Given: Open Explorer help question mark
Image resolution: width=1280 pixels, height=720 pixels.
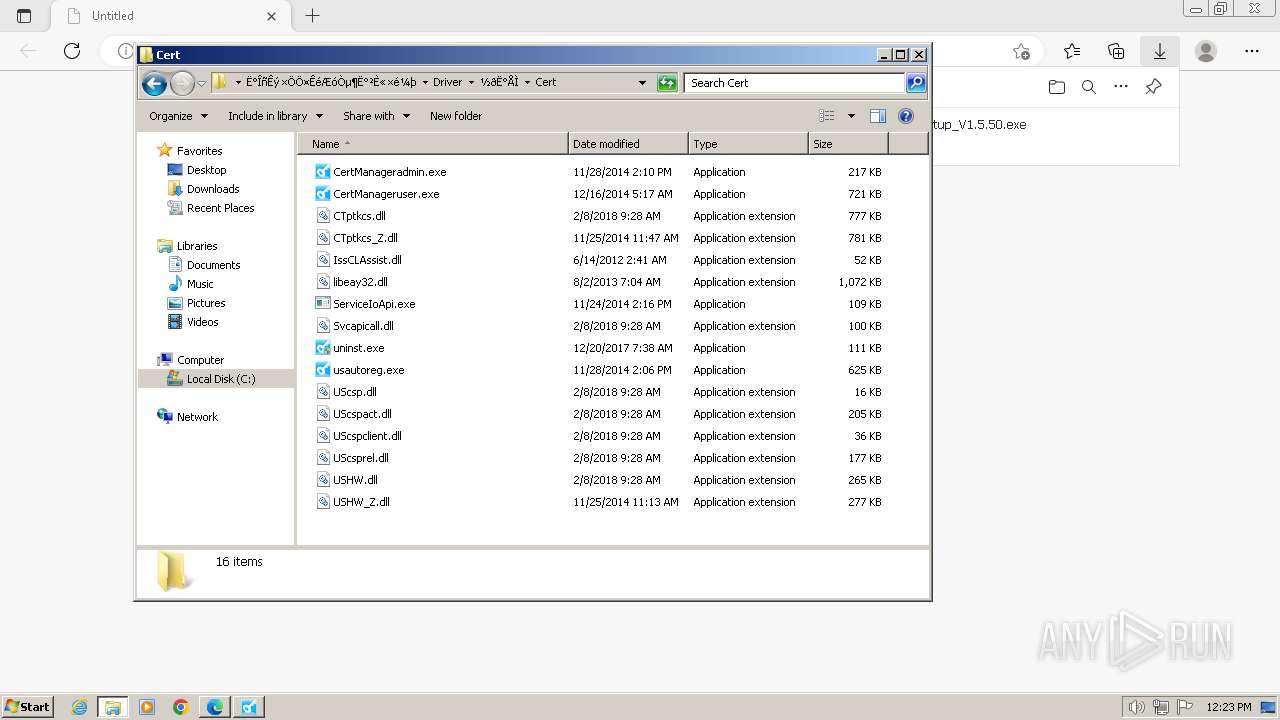Looking at the screenshot, I should tap(906, 116).
